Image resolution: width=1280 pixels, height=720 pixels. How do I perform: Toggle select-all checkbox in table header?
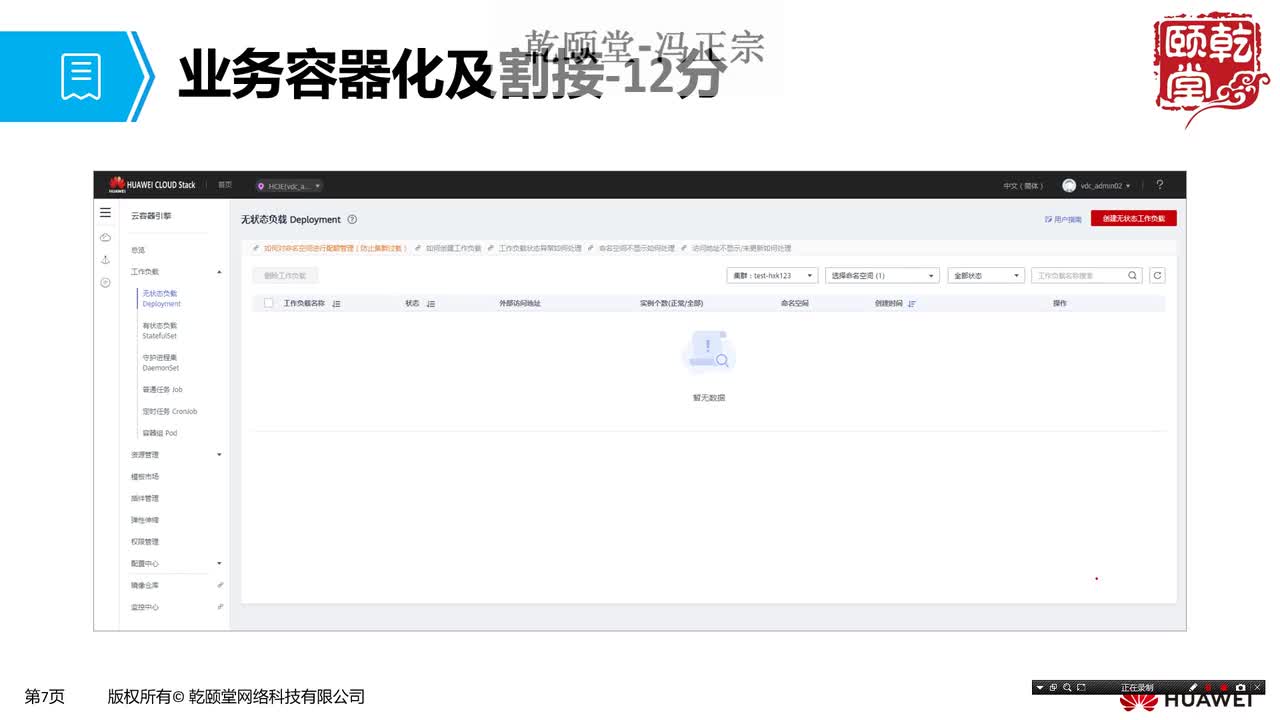(x=268, y=303)
